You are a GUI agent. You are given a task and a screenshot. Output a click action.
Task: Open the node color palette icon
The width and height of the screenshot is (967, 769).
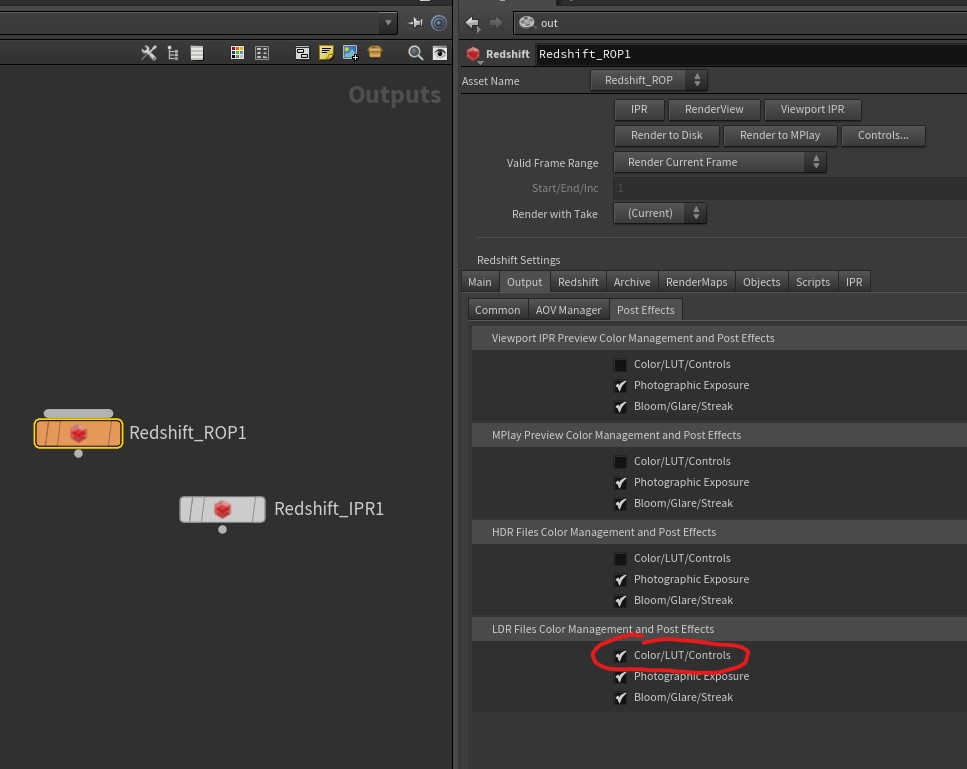(x=237, y=53)
